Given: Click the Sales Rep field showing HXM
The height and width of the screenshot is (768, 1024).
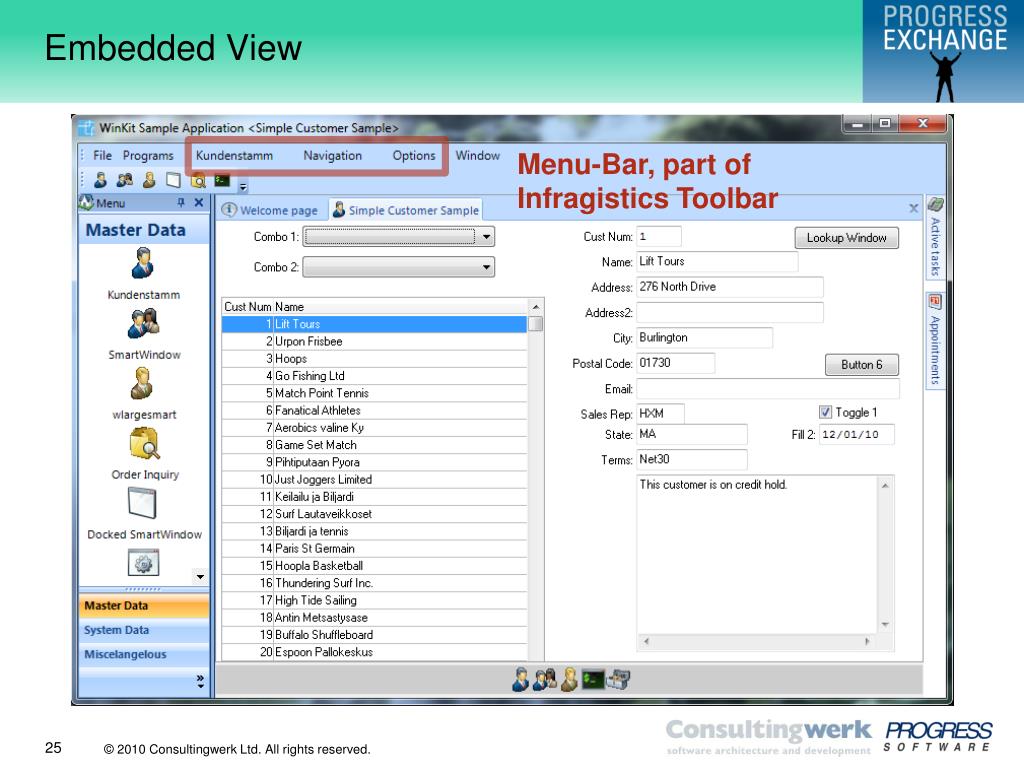Looking at the screenshot, I should coord(661,413).
